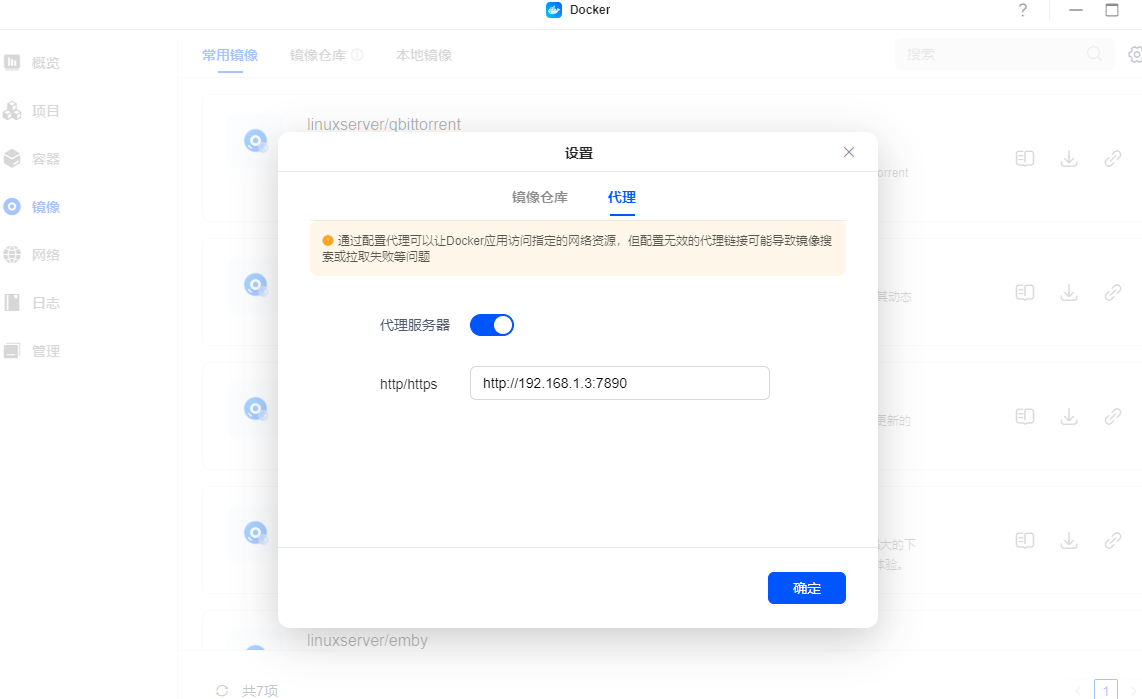Open 网络 network in the sidebar

point(45,255)
